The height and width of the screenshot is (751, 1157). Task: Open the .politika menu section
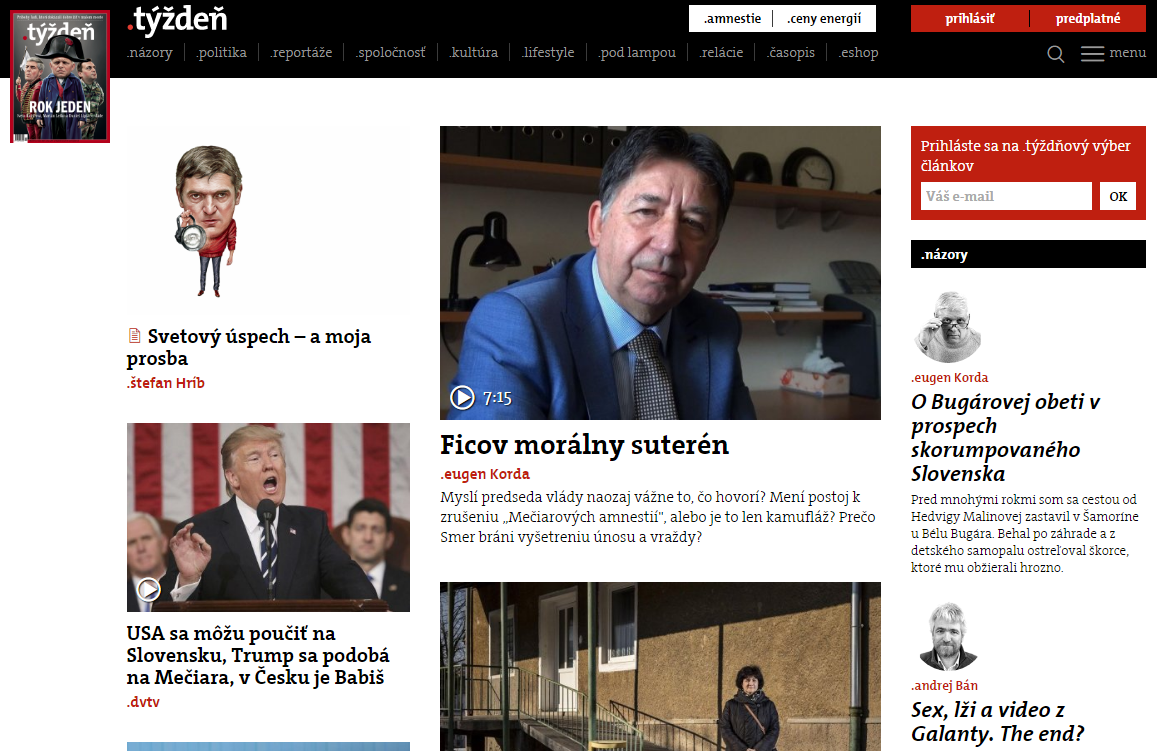tap(221, 52)
